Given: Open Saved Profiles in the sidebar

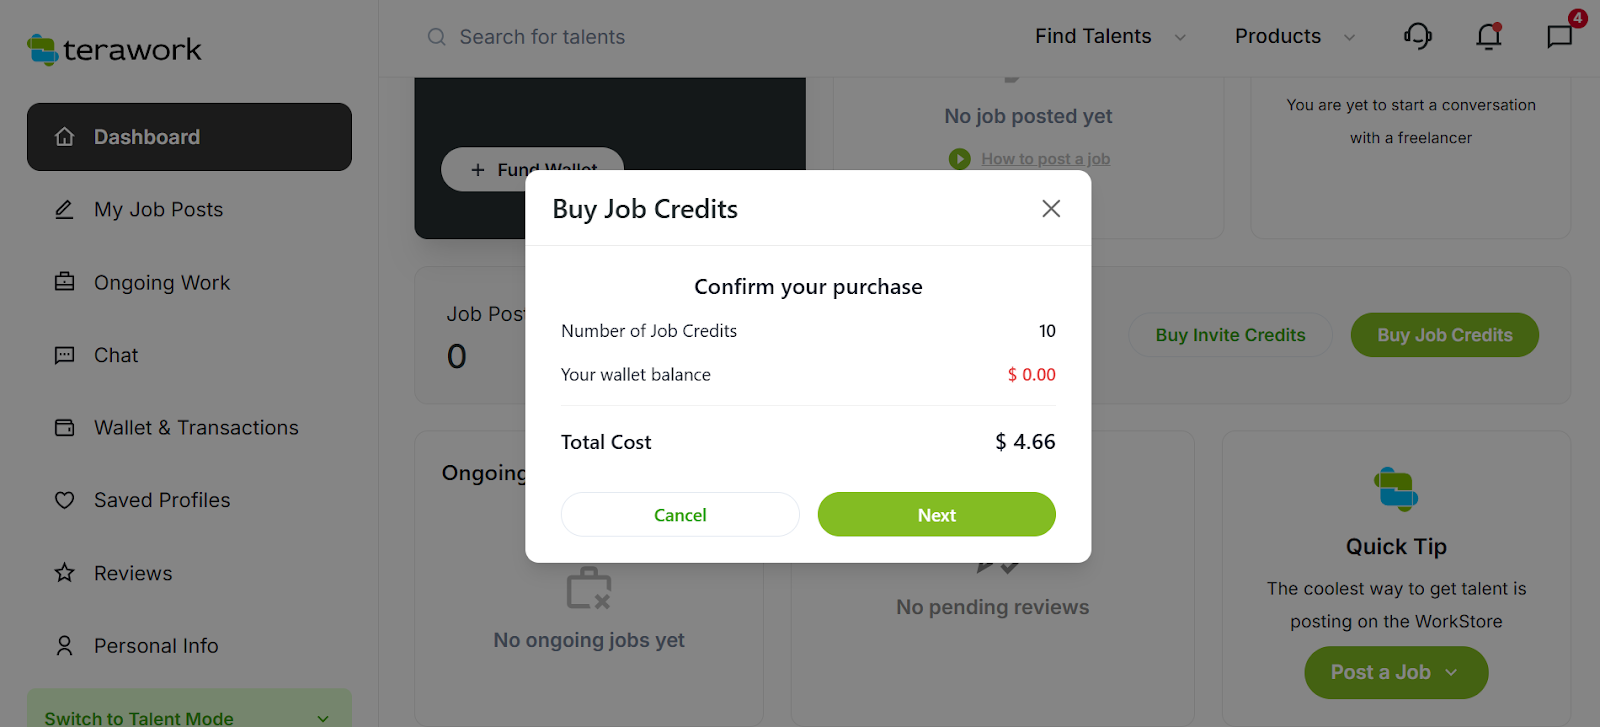Looking at the screenshot, I should pyautogui.click(x=162, y=500).
